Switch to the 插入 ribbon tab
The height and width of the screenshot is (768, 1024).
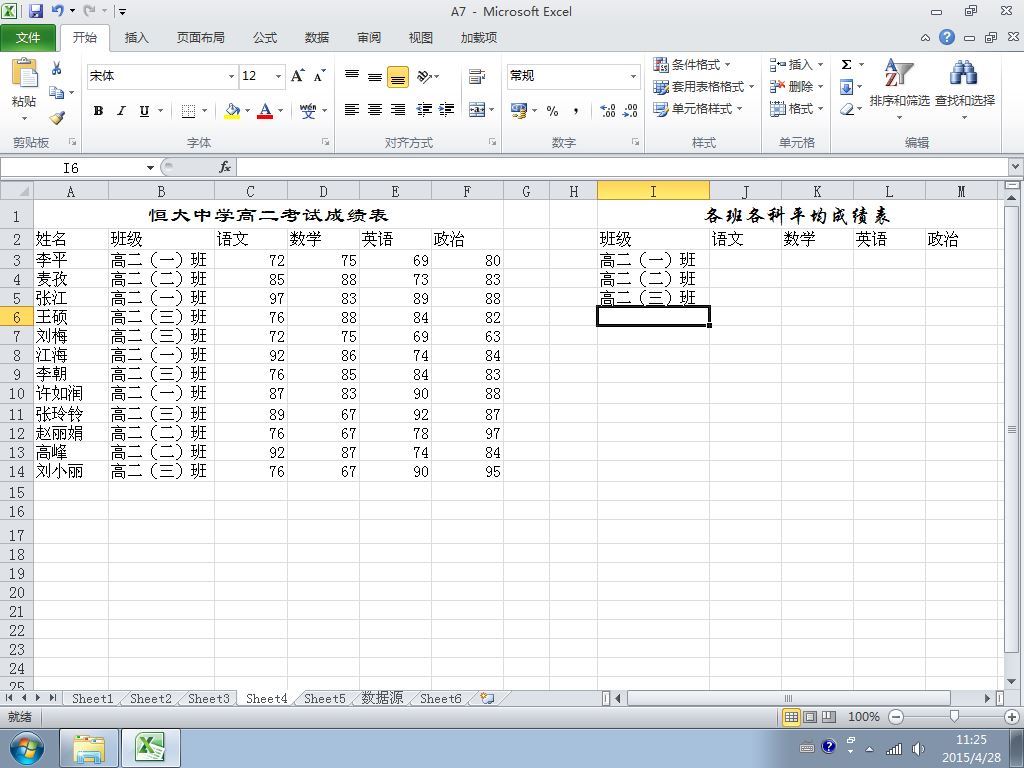tap(136, 38)
